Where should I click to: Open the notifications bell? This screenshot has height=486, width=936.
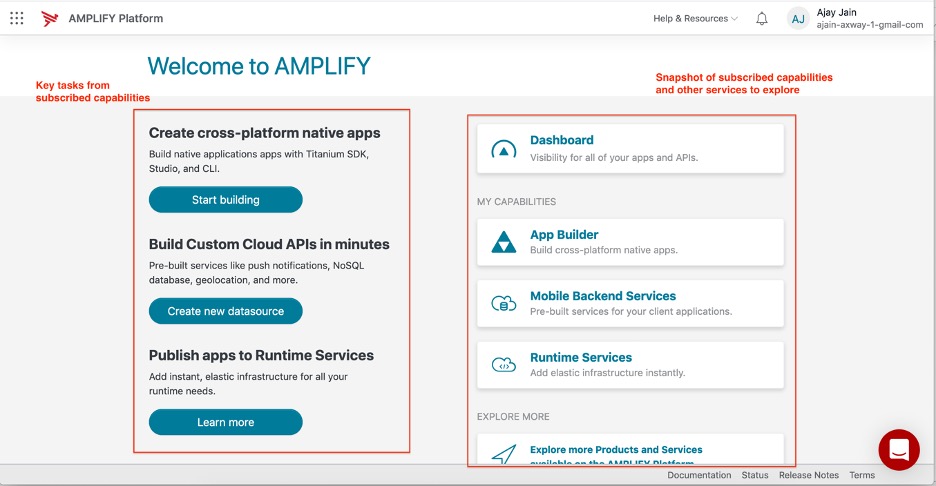(762, 19)
